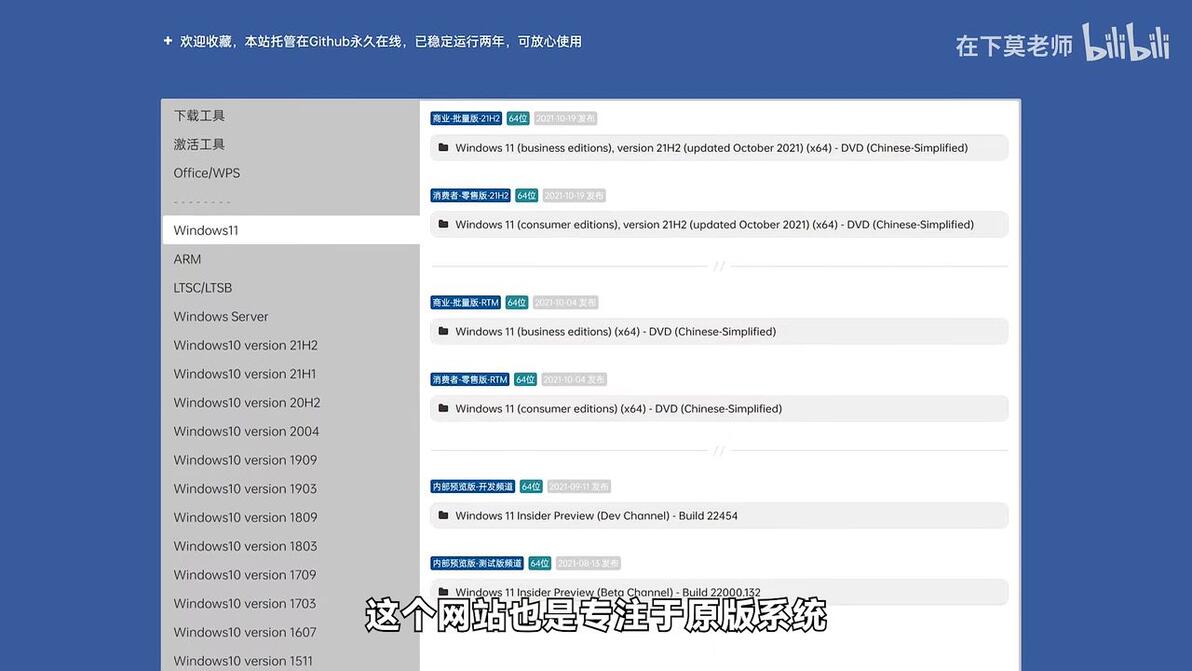Expand Insider Preview Beta Channel Build 22000.132
The height and width of the screenshot is (671, 1192).
(x=719, y=593)
